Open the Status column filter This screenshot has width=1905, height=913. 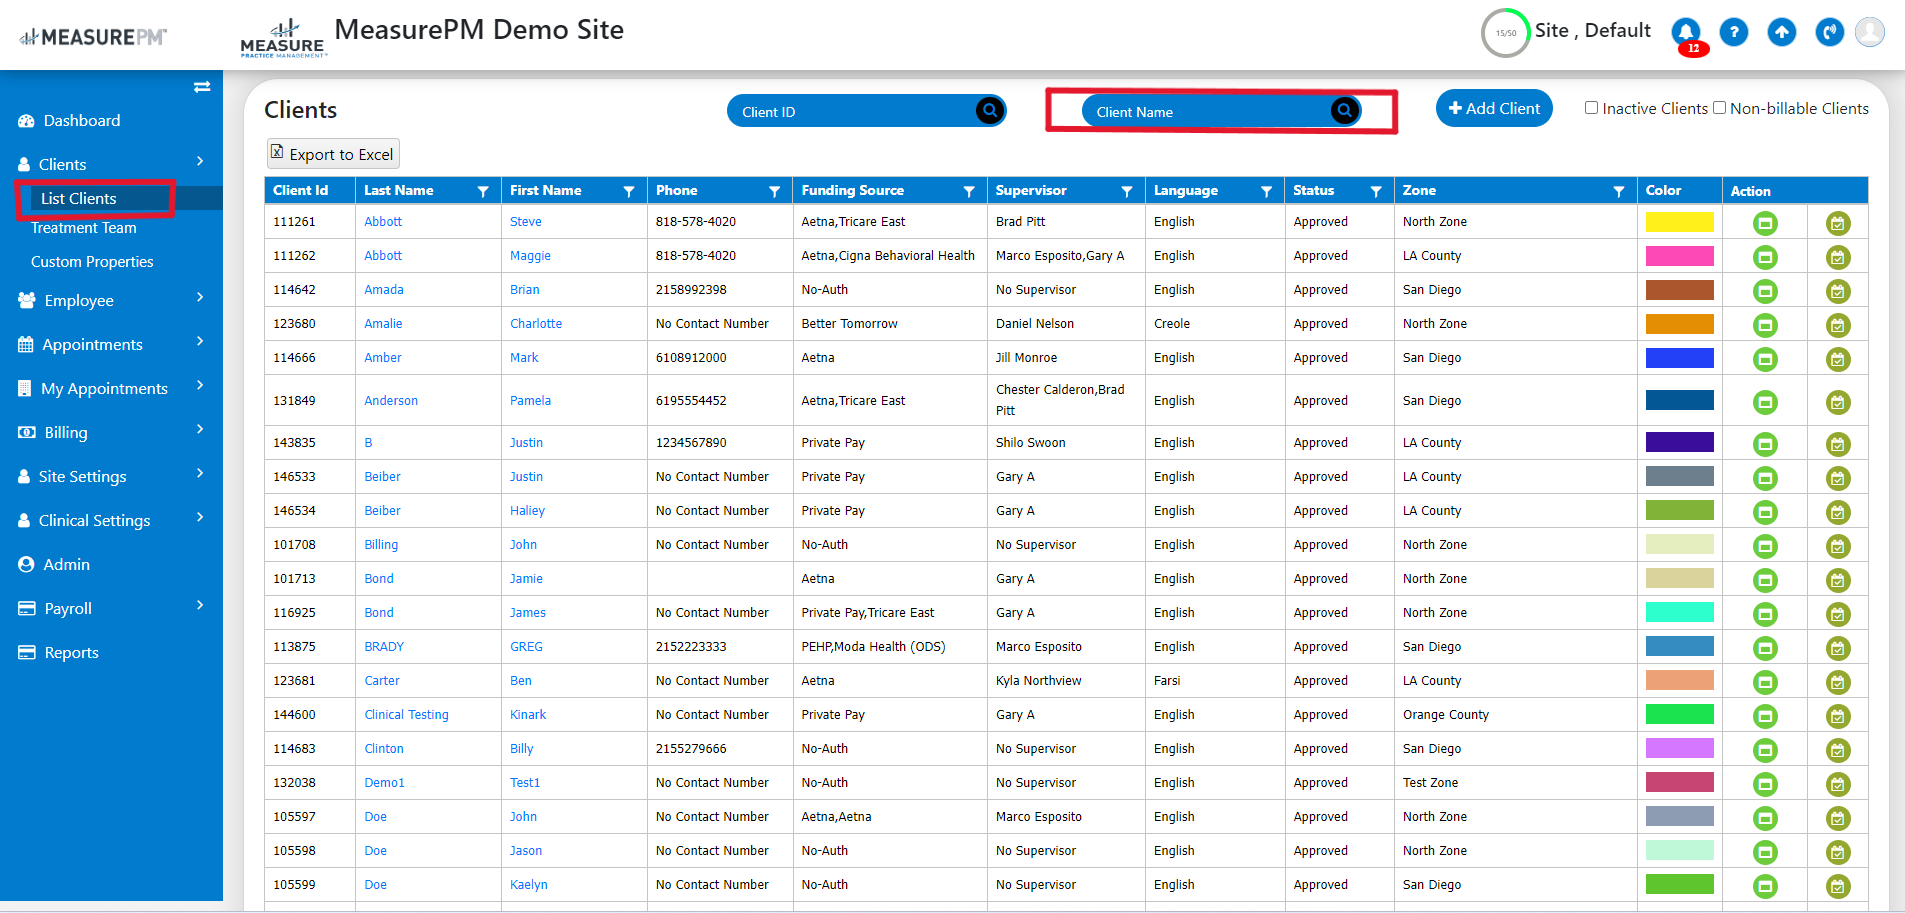click(x=1376, y=191)
